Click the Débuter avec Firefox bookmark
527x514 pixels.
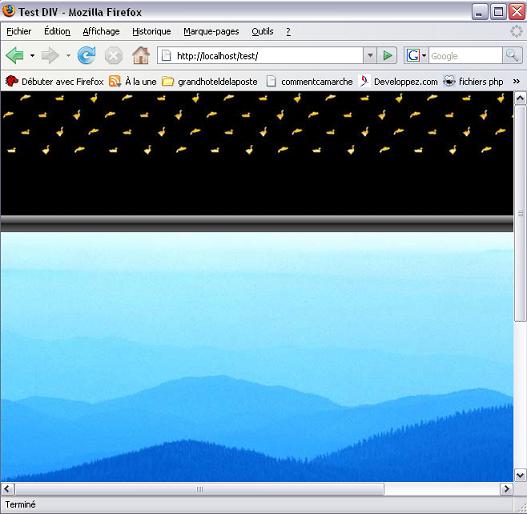pyautogui.click(x=54, y=81)
